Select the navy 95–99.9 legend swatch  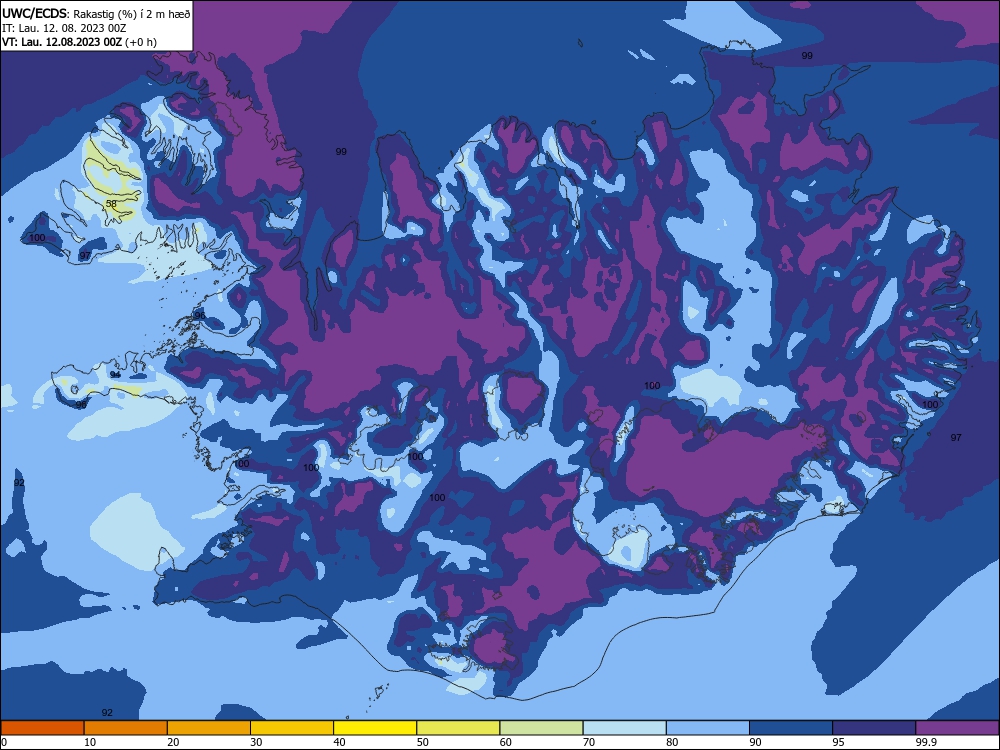click(x=874, y=728)
